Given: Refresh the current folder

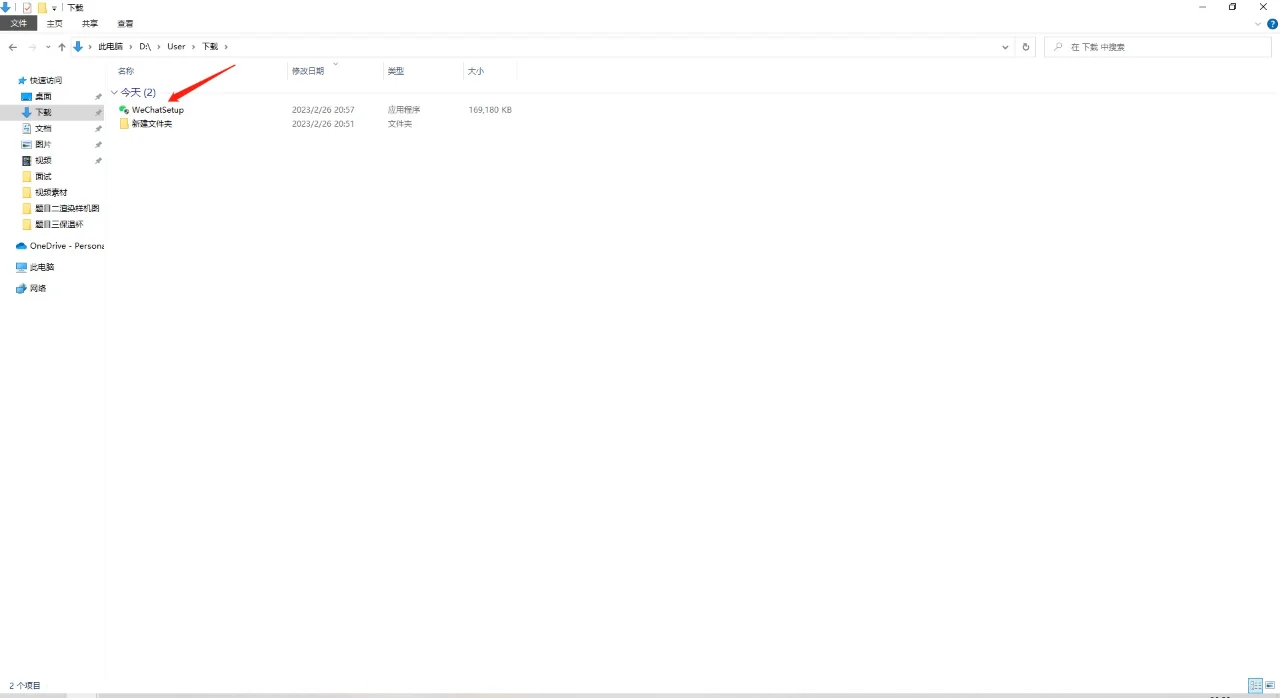Looking at the screenshot, I should coord(1025,47).
